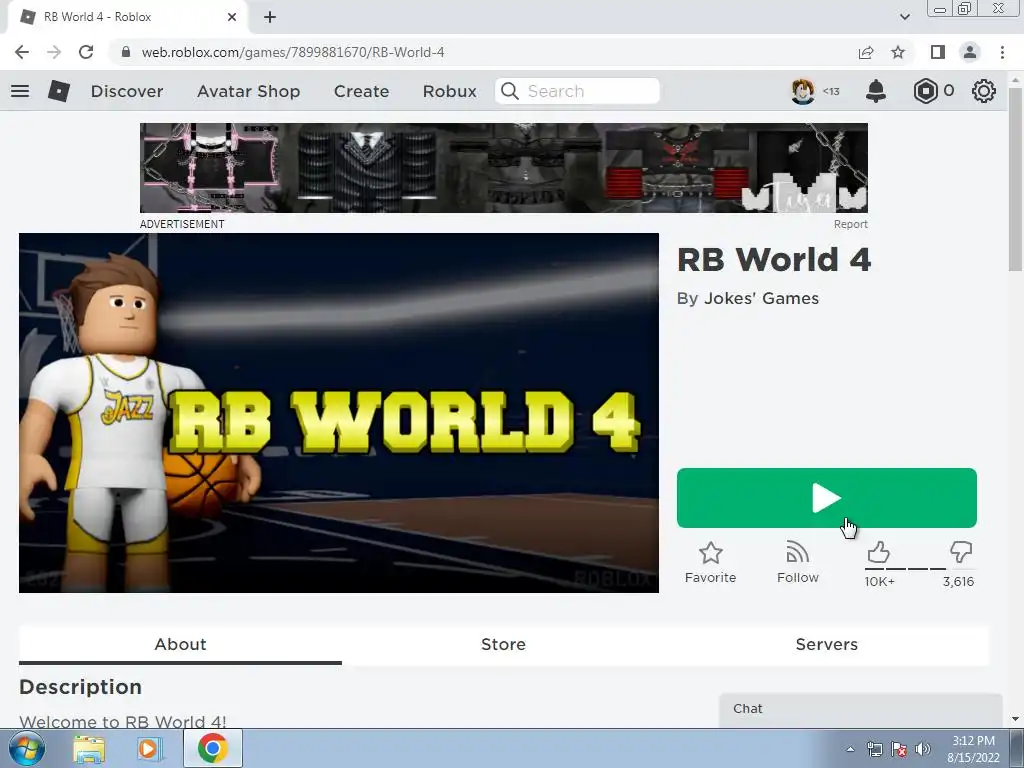Open the Discover page

pyautogui.click(x=127, y=91)
